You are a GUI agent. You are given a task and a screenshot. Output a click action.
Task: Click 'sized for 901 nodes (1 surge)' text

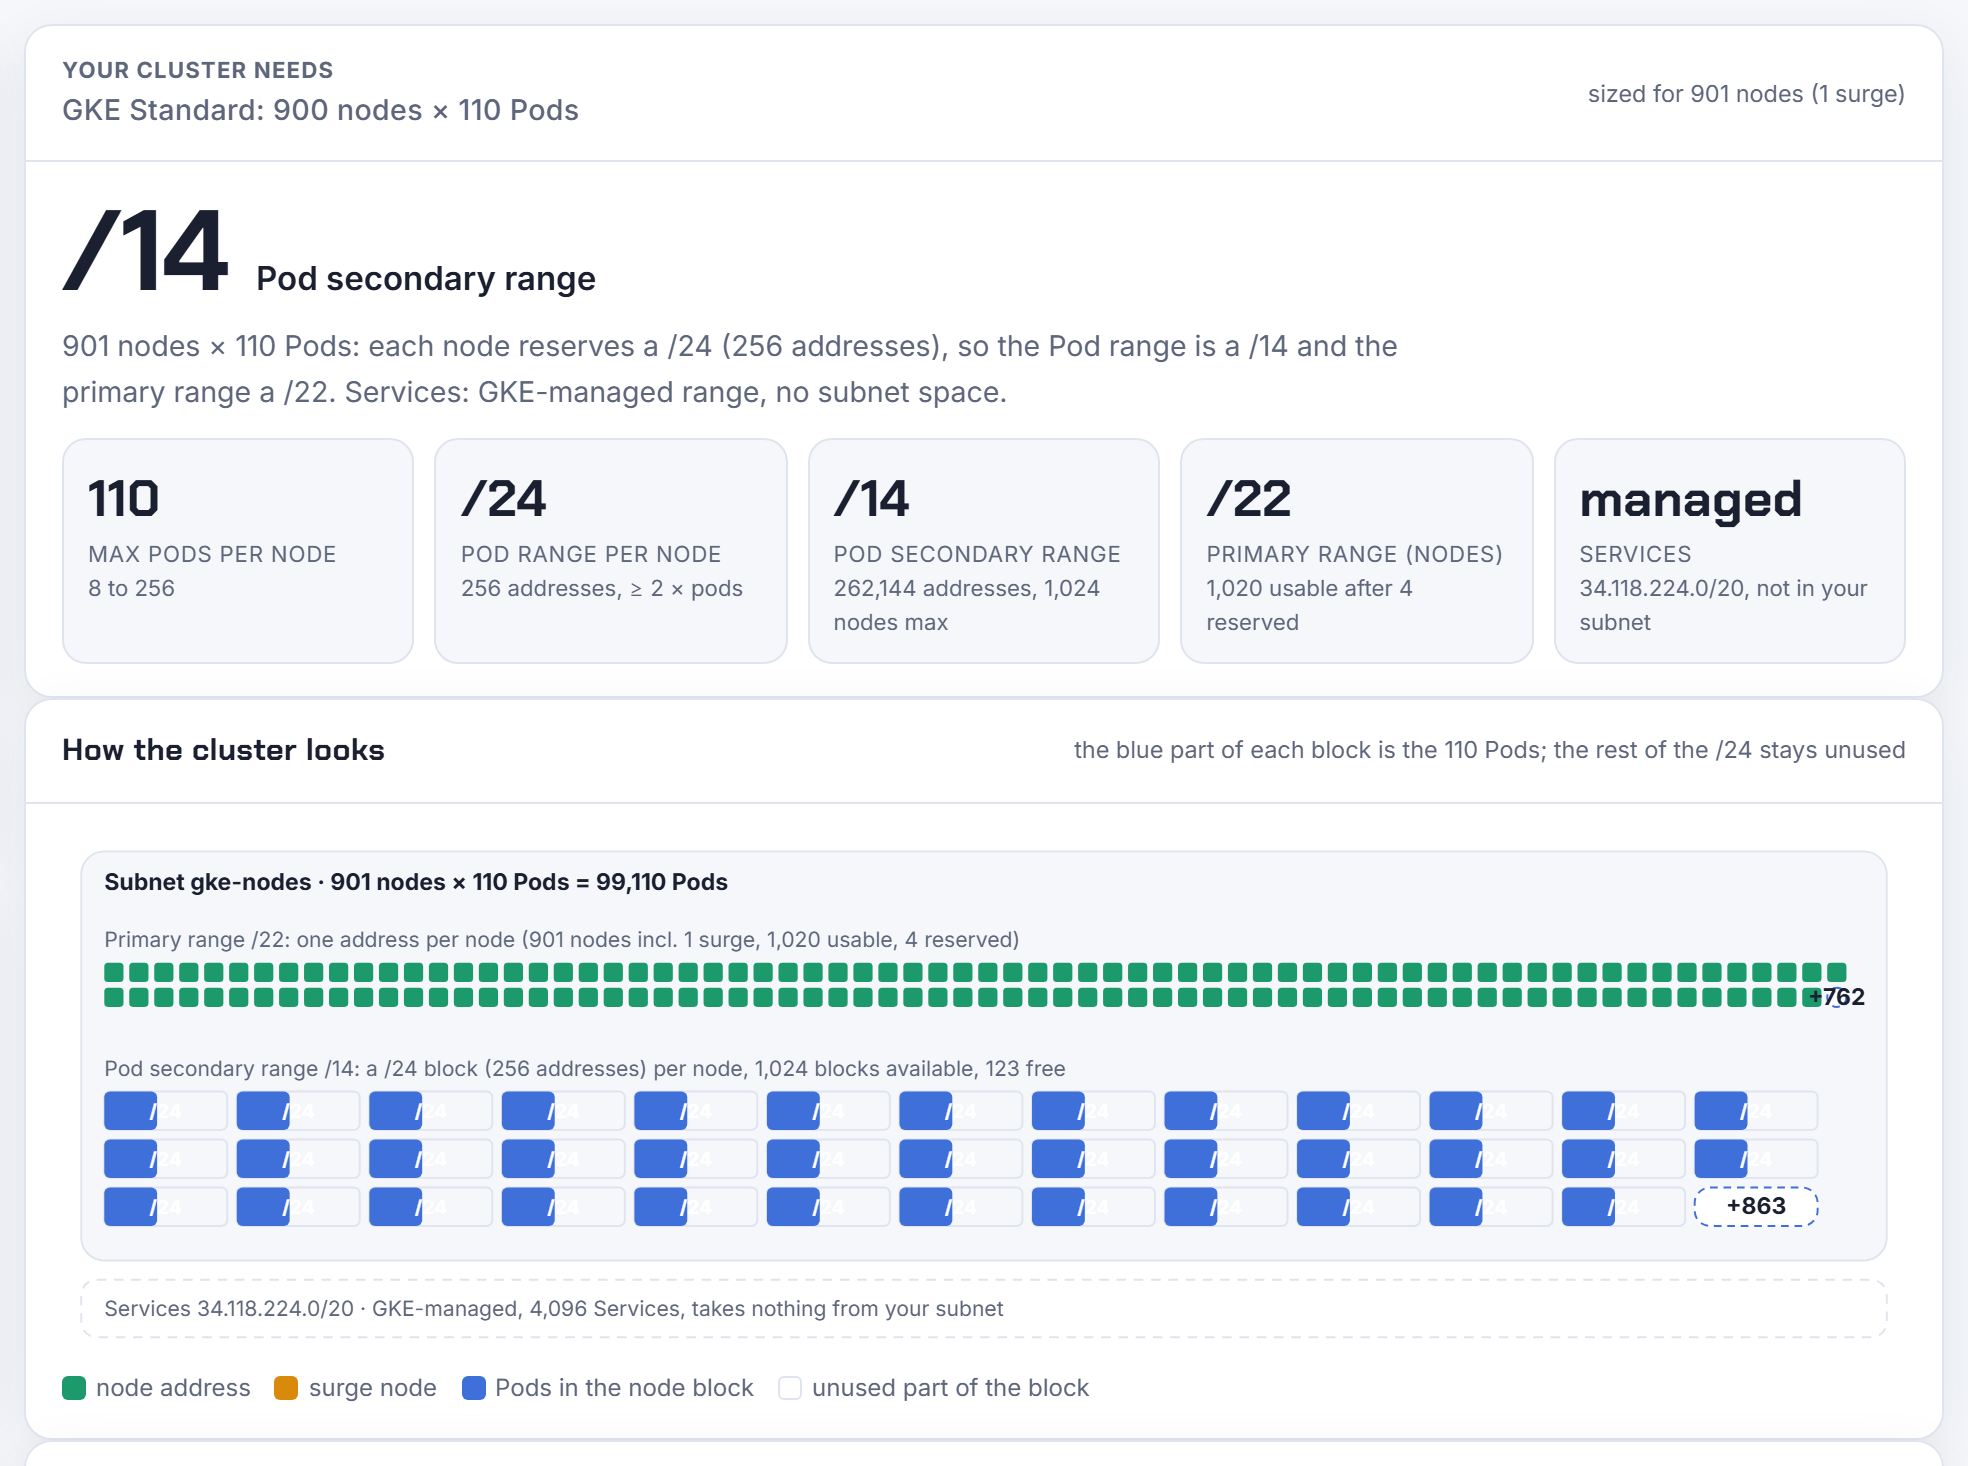1746,94
